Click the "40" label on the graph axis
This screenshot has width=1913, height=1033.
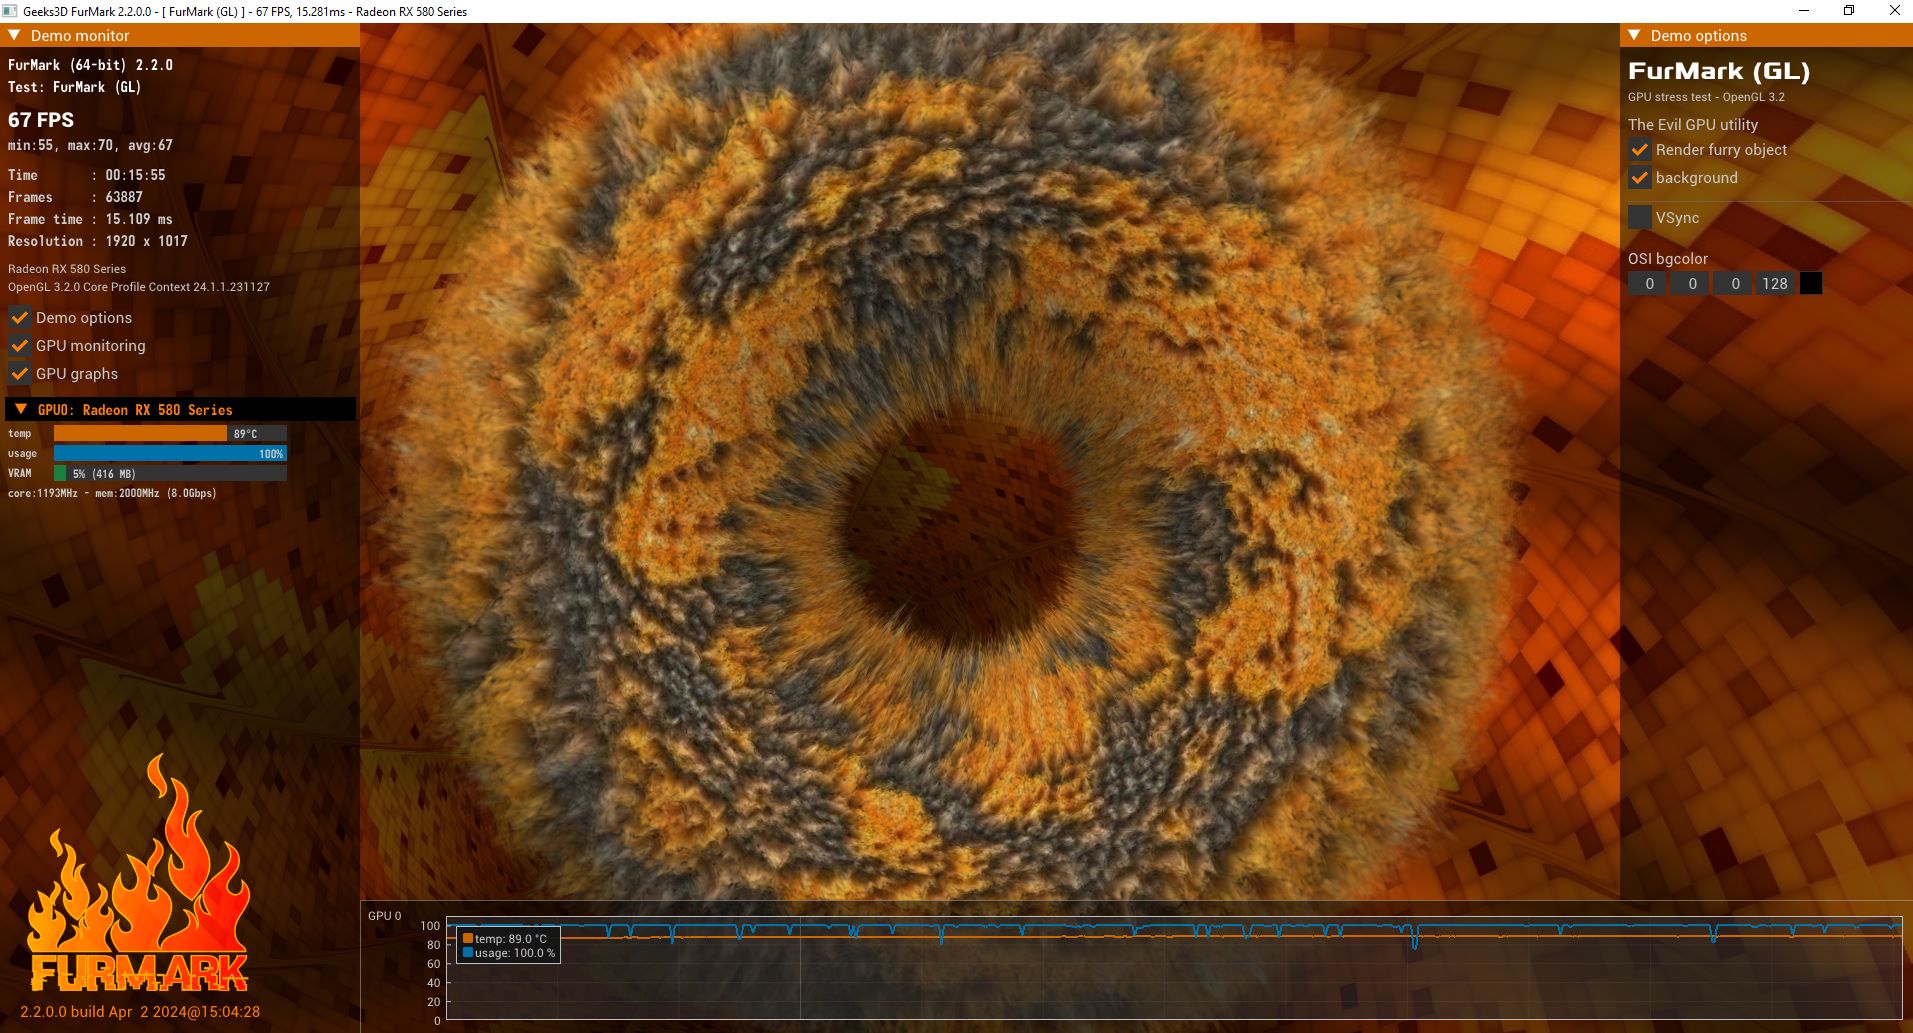tap(433, 983)
